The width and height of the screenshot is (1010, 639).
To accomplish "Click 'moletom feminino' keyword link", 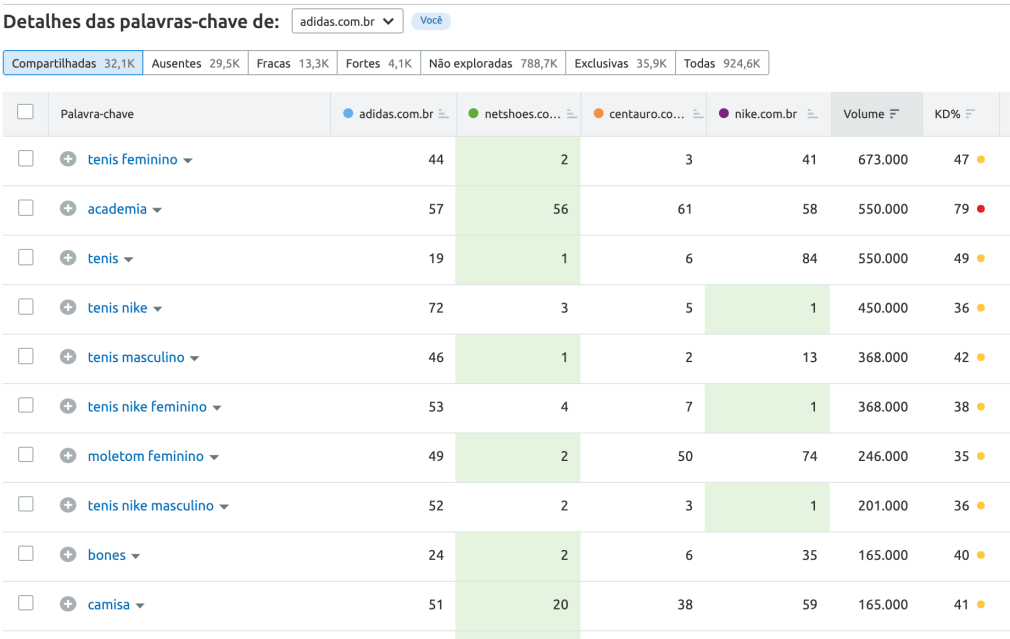I will tap(146, 456).
